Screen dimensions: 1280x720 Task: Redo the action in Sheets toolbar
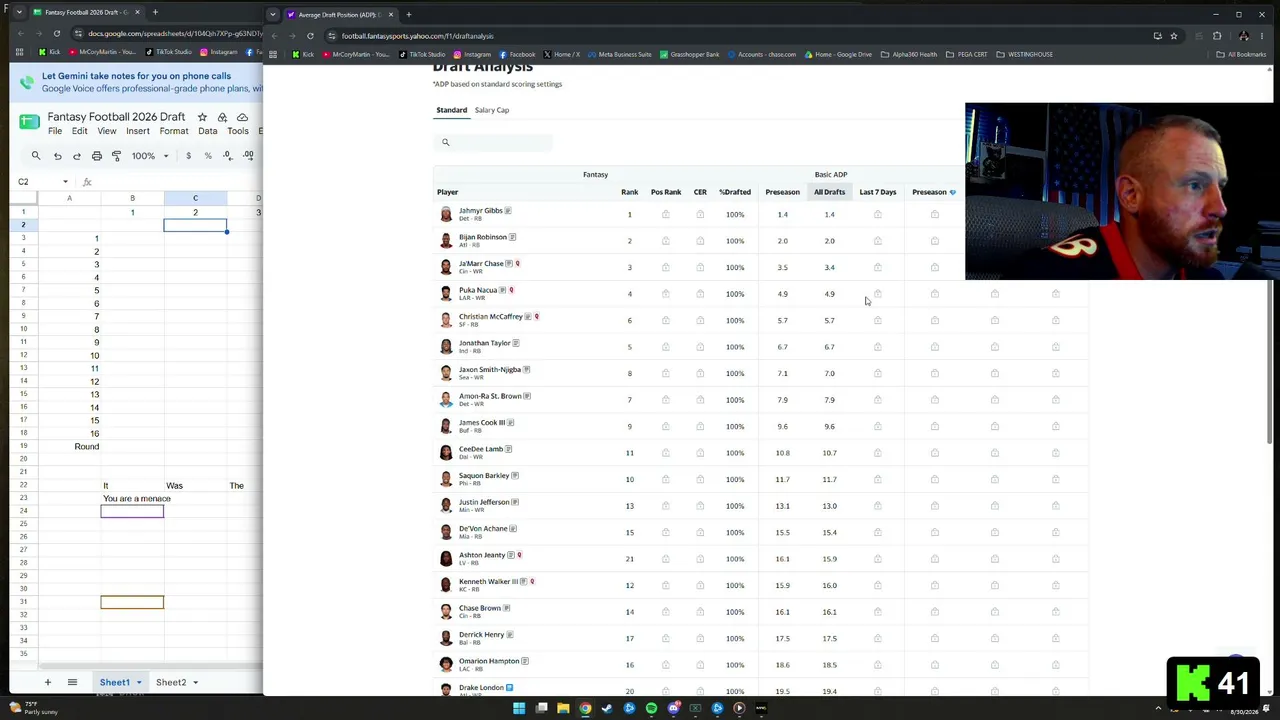[76, 156]
